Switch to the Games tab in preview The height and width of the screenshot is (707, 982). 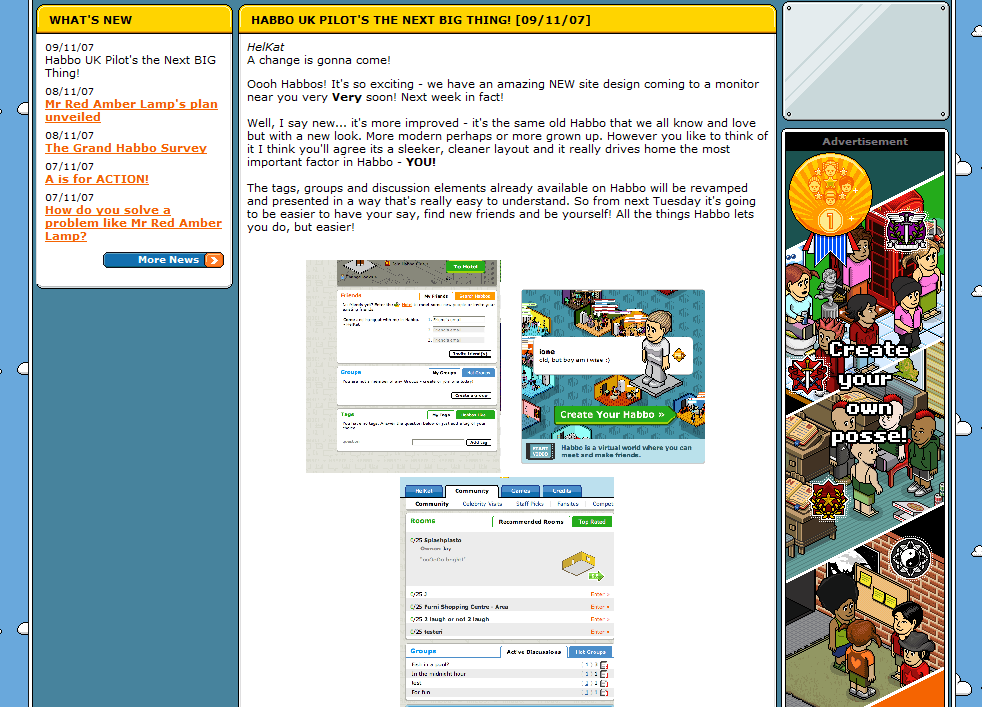tap(520, 491)
